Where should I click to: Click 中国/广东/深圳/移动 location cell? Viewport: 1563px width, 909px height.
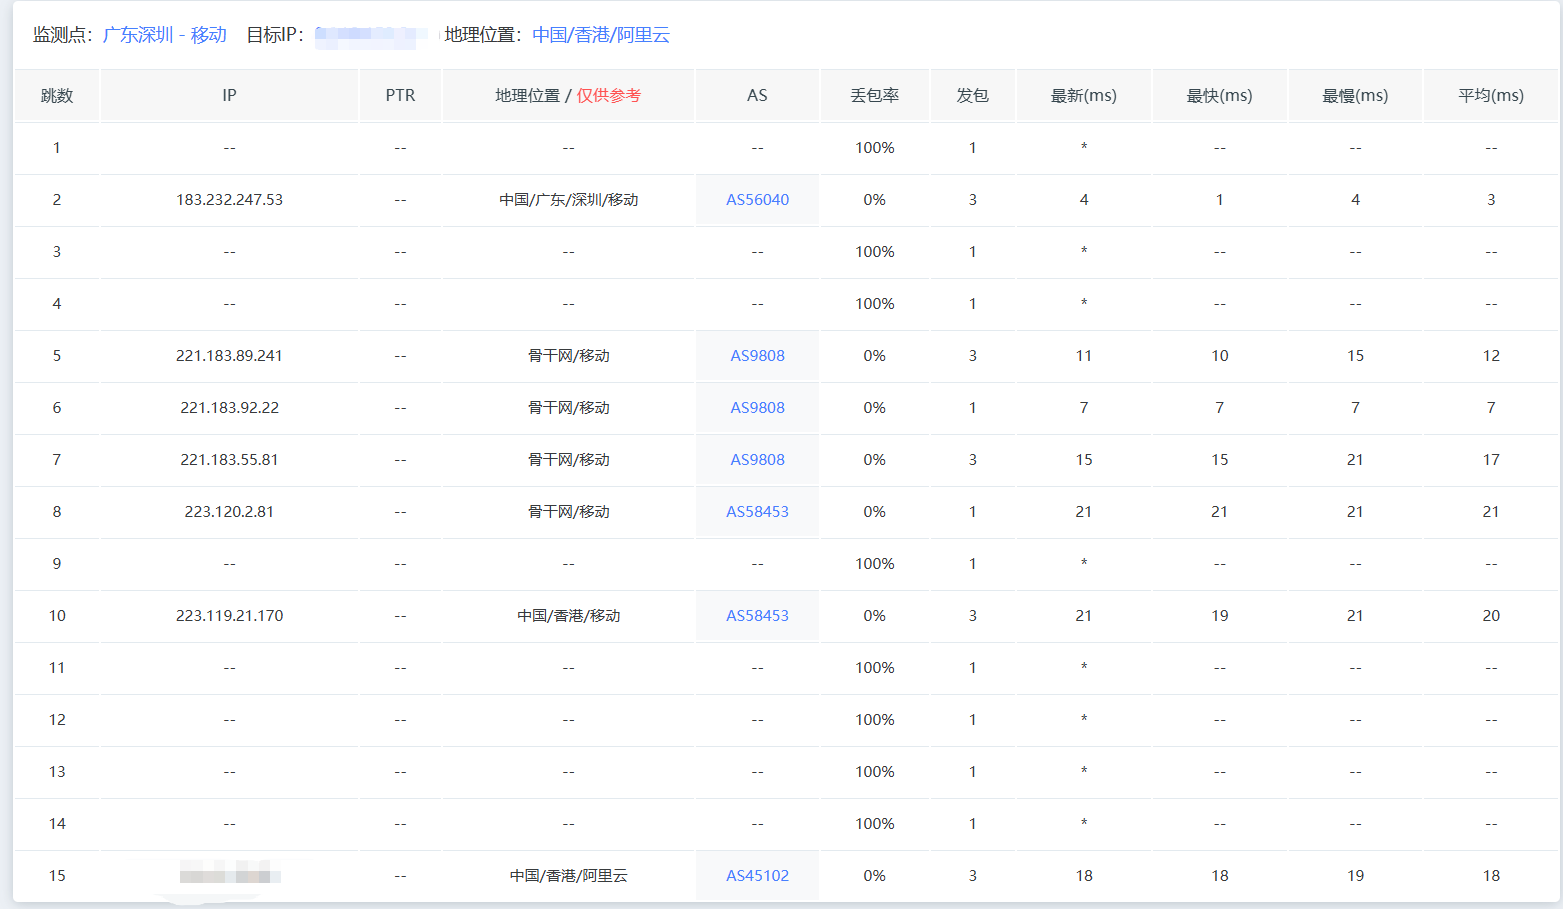[x=568, y=200]
